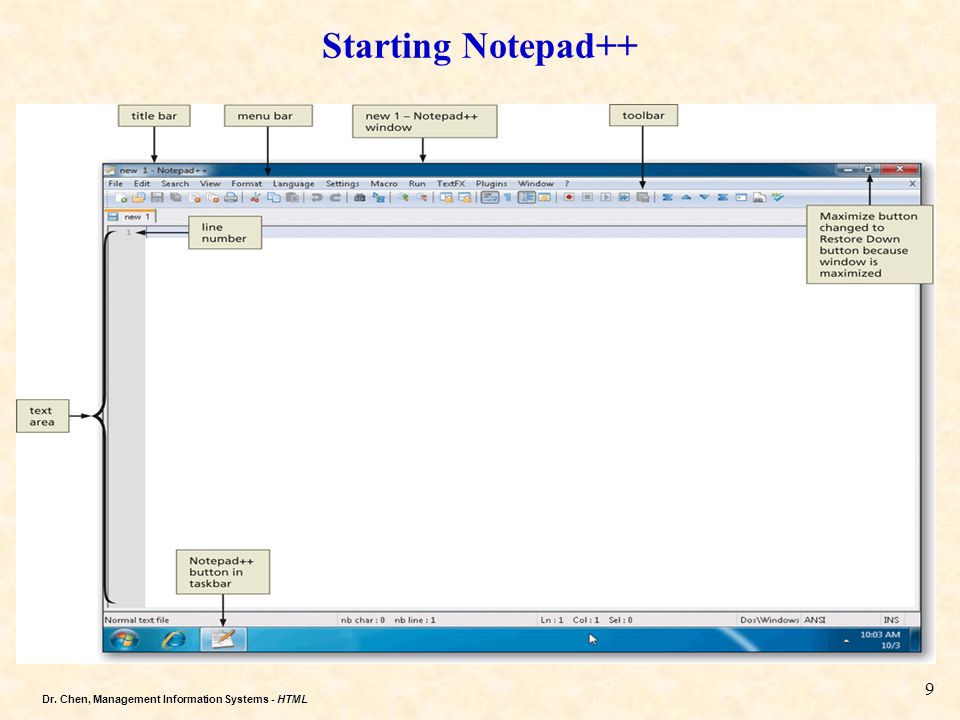This screenshot has width=960, height=720.
Task: Toggle the Show Indent Guide icon
Action: 527,198
